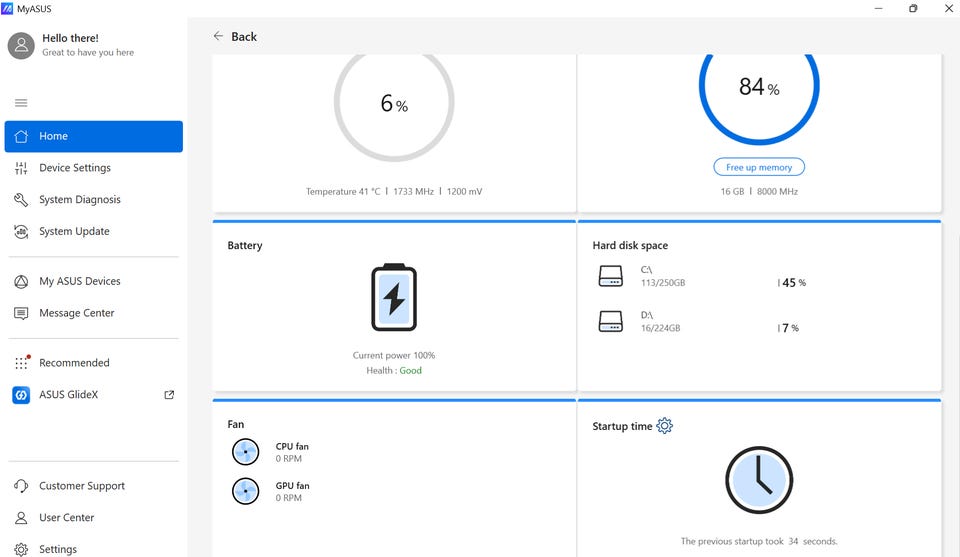Click the Hard disk space title
This screenshot has height=557, width=960.
630,245
